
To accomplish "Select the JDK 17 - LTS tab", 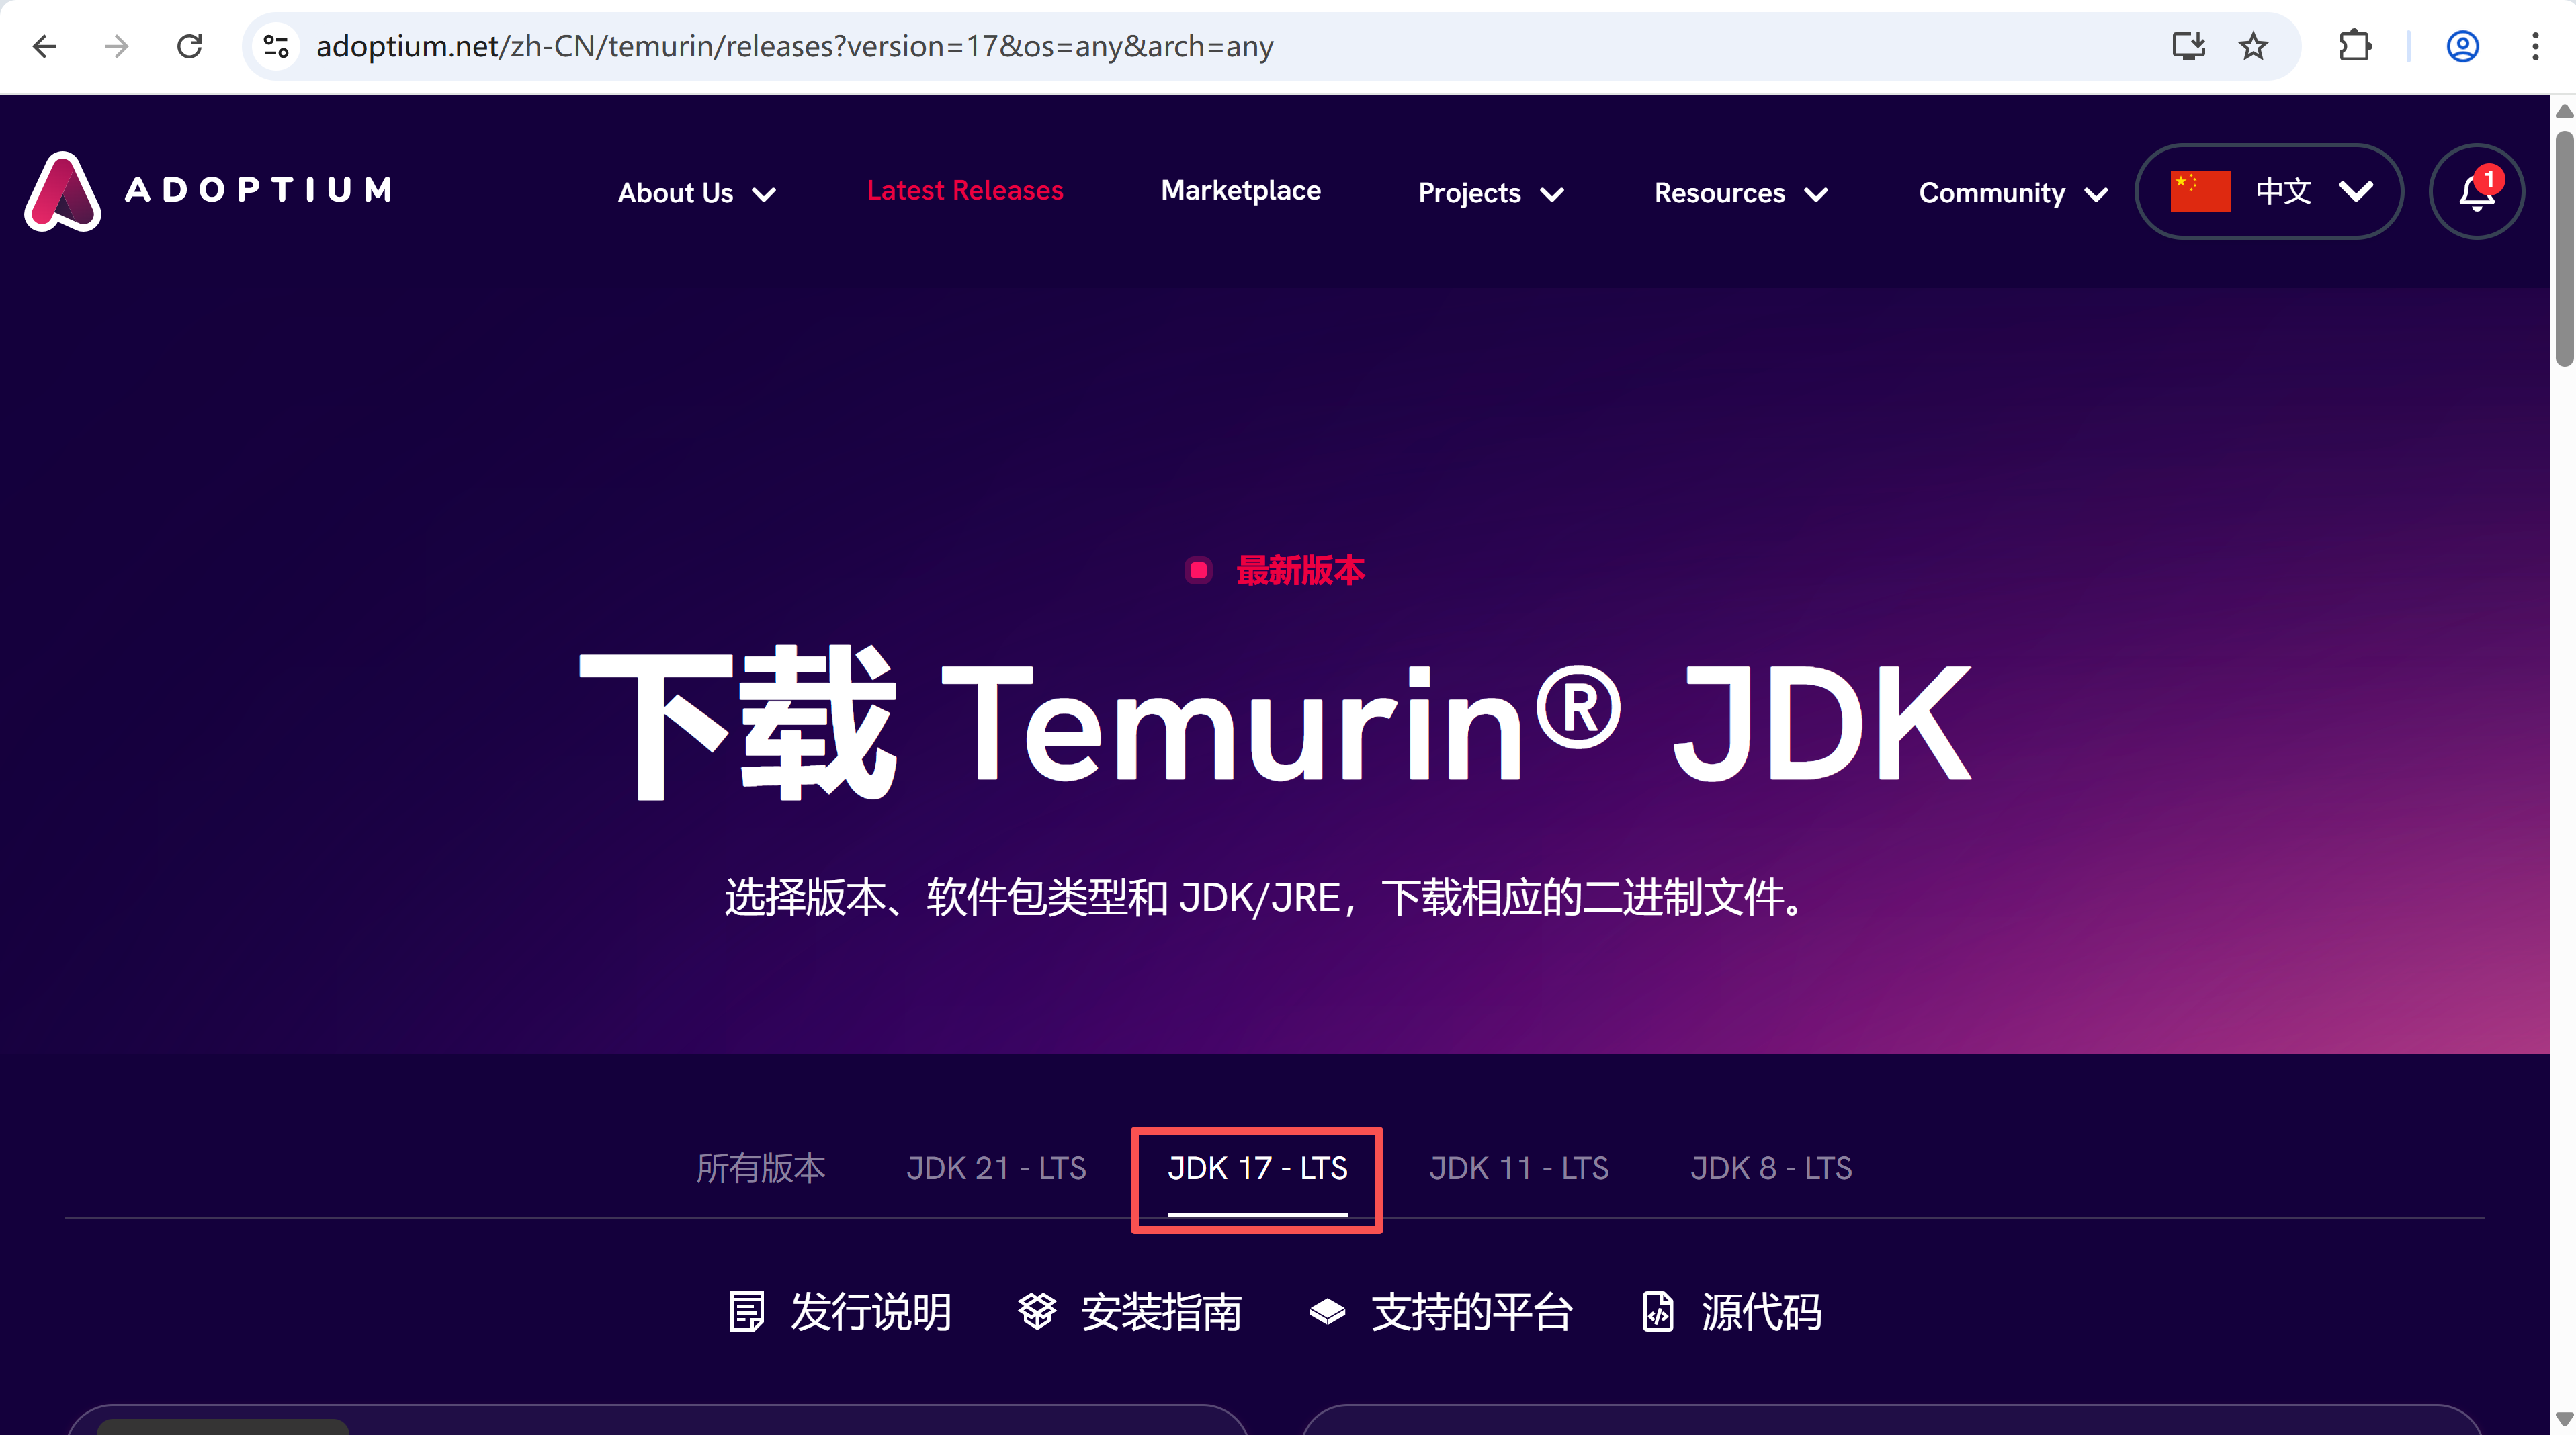I will [1257, 1168].
